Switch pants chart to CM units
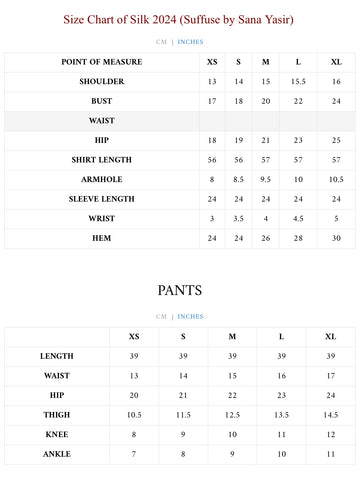 coord(161,317)
